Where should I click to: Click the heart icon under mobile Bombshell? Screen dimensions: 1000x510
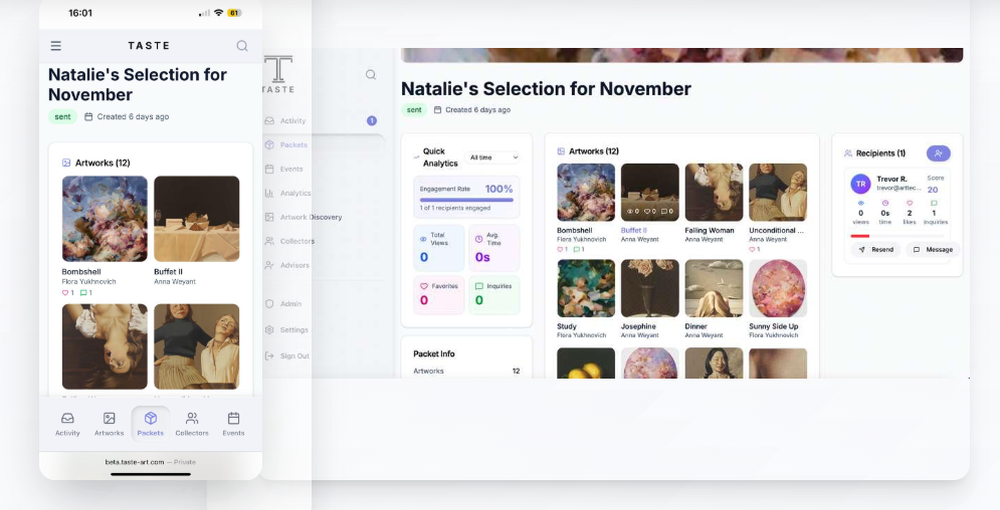(x=65, y=293)
